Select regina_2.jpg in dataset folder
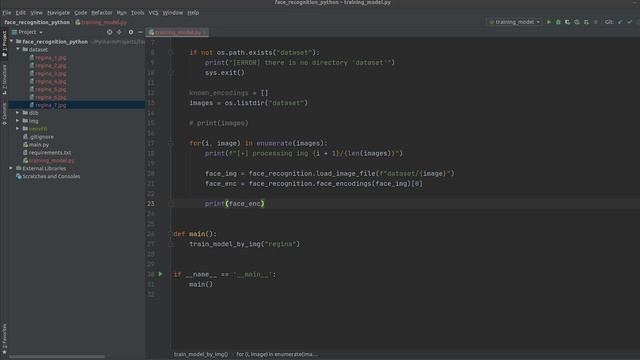 pos(48,65)
